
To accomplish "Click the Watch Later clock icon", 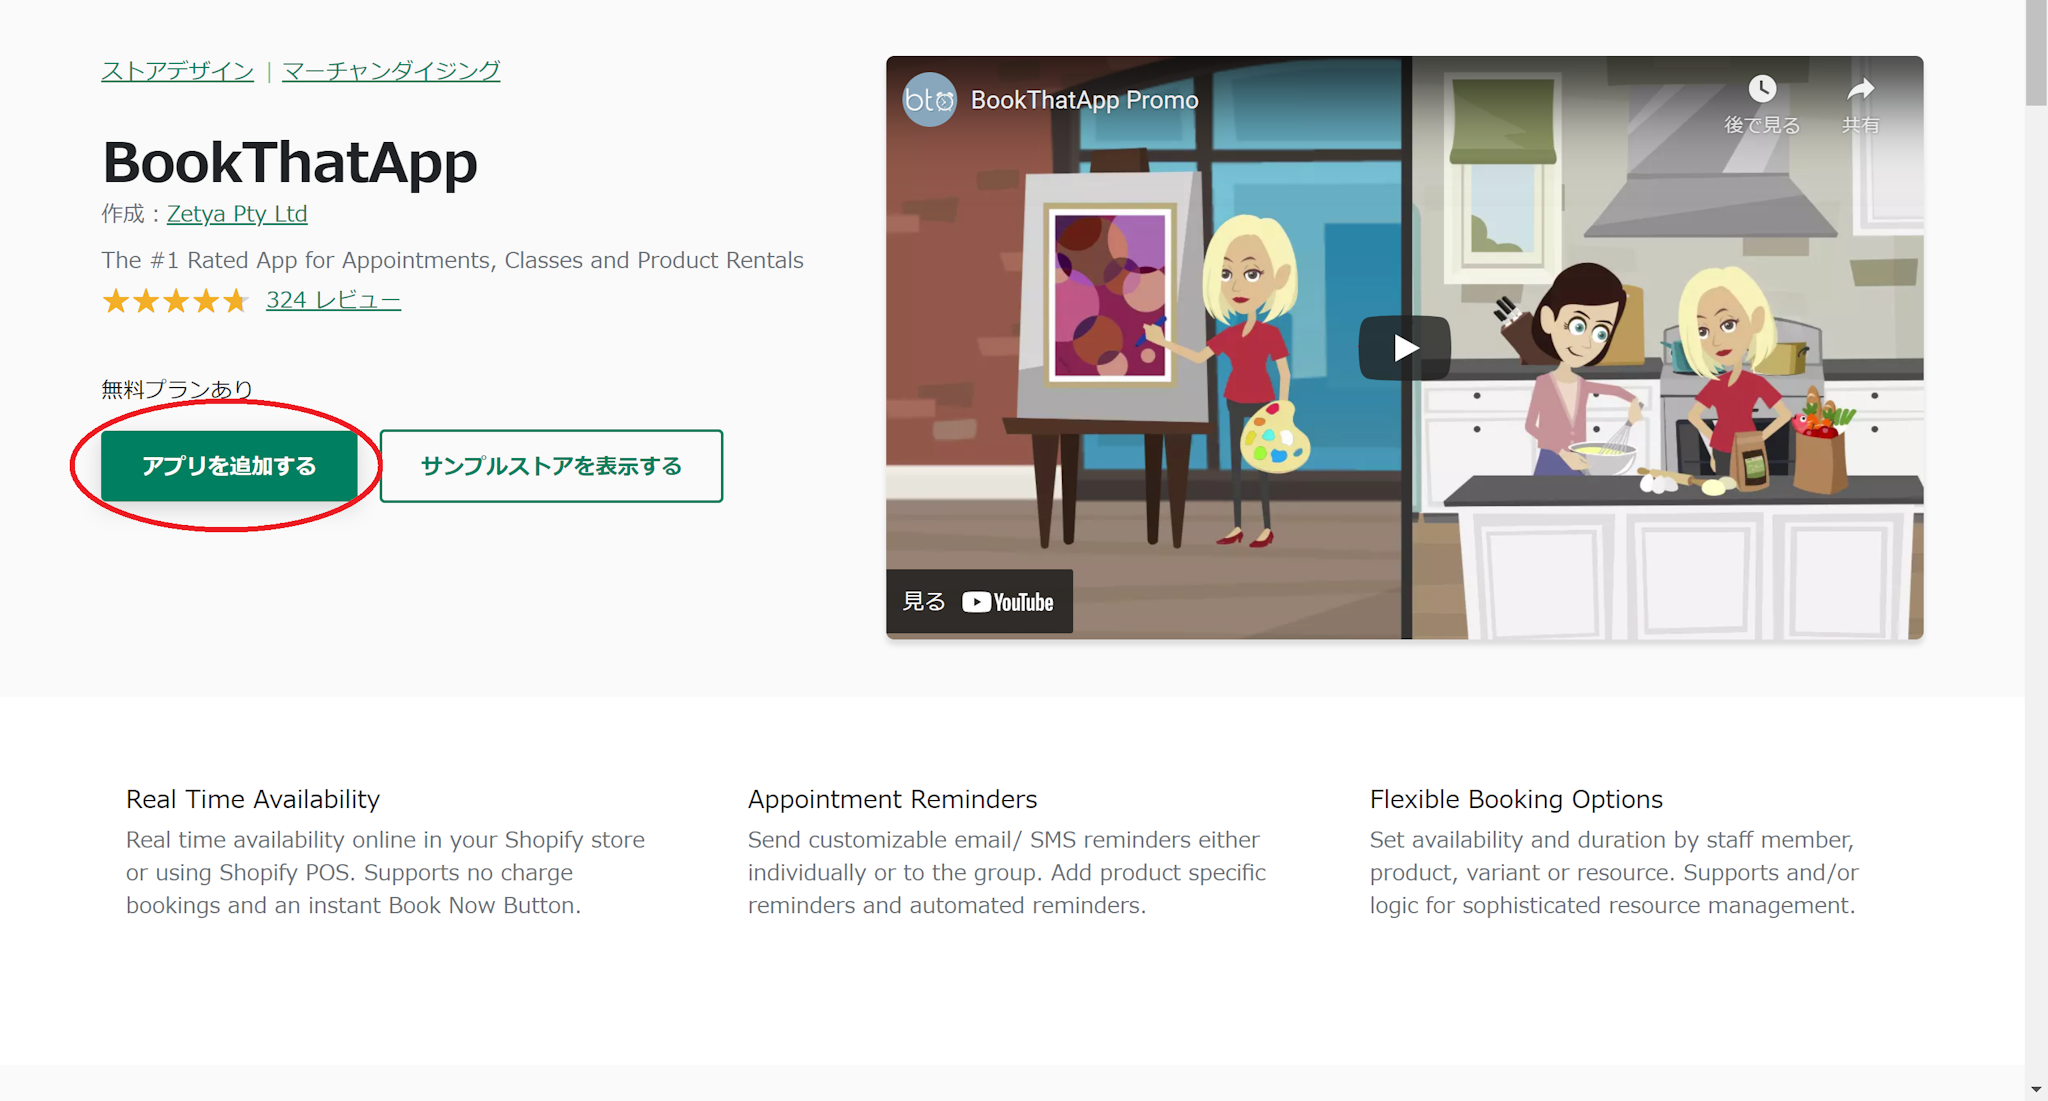I will point(1761,90).
